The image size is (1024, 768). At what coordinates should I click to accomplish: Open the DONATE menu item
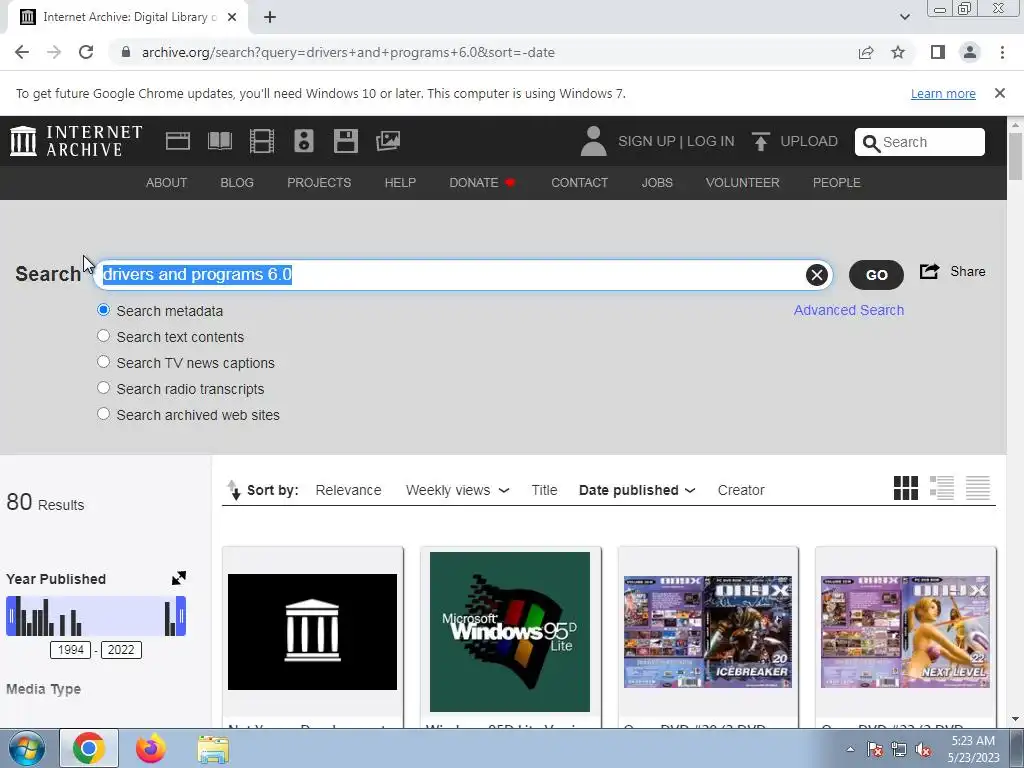click(x=482, y=183)
